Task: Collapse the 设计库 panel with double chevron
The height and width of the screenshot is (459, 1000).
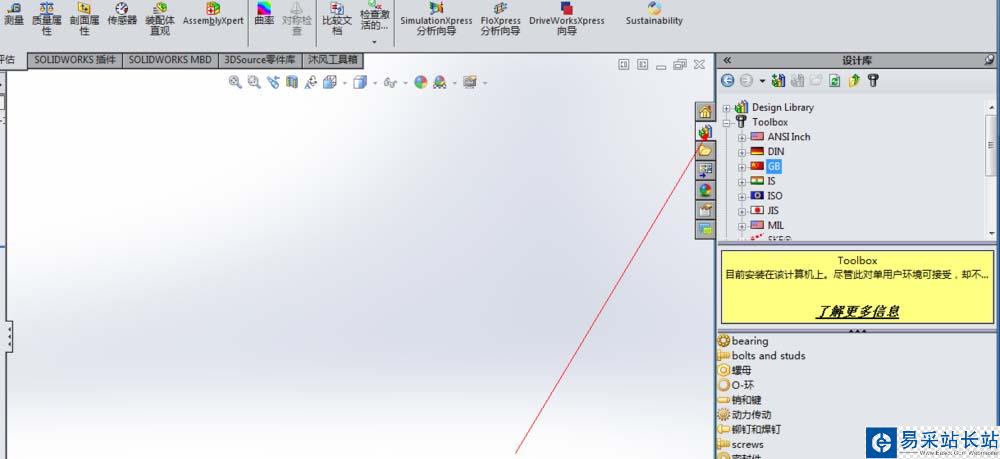Action: [x=727, y=60]
